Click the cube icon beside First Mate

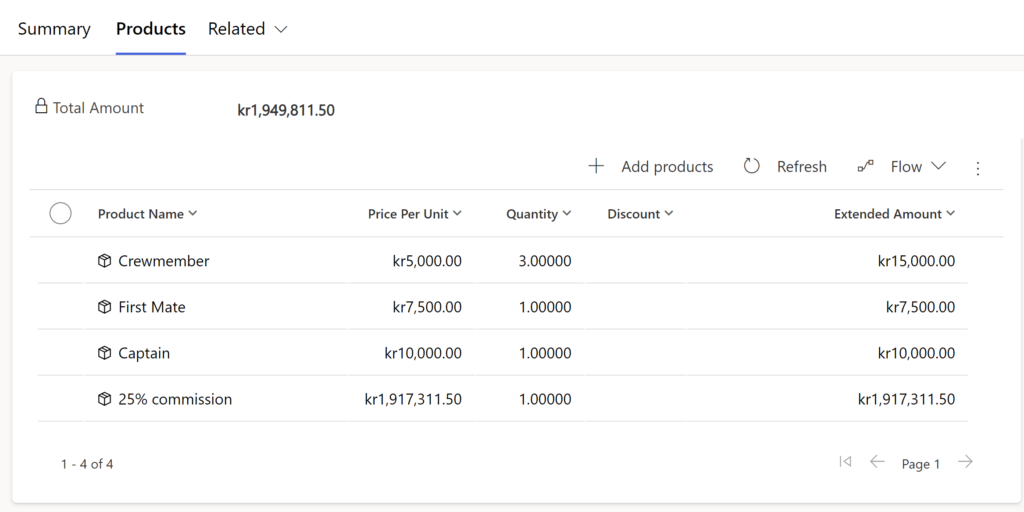point(104,307)
